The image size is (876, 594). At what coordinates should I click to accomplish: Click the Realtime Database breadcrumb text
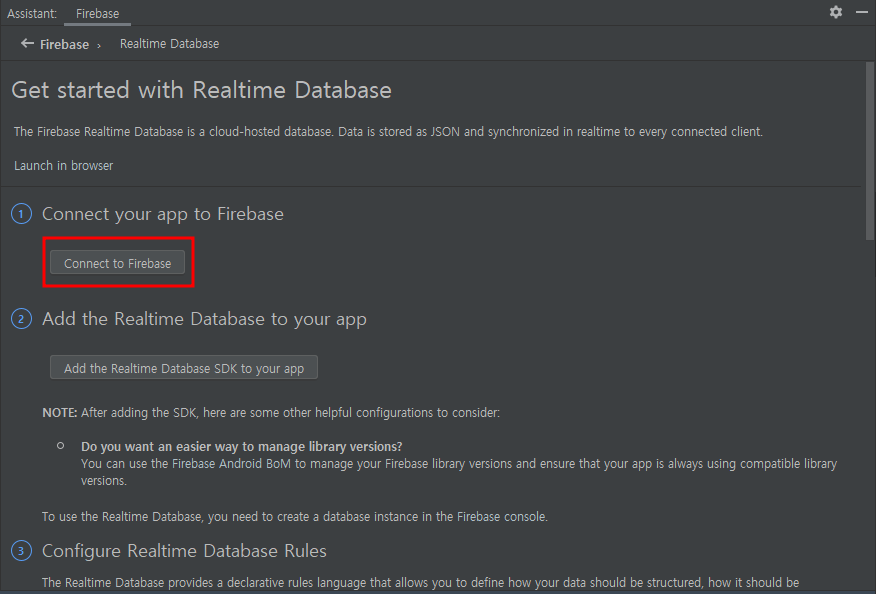coord(169,44)
